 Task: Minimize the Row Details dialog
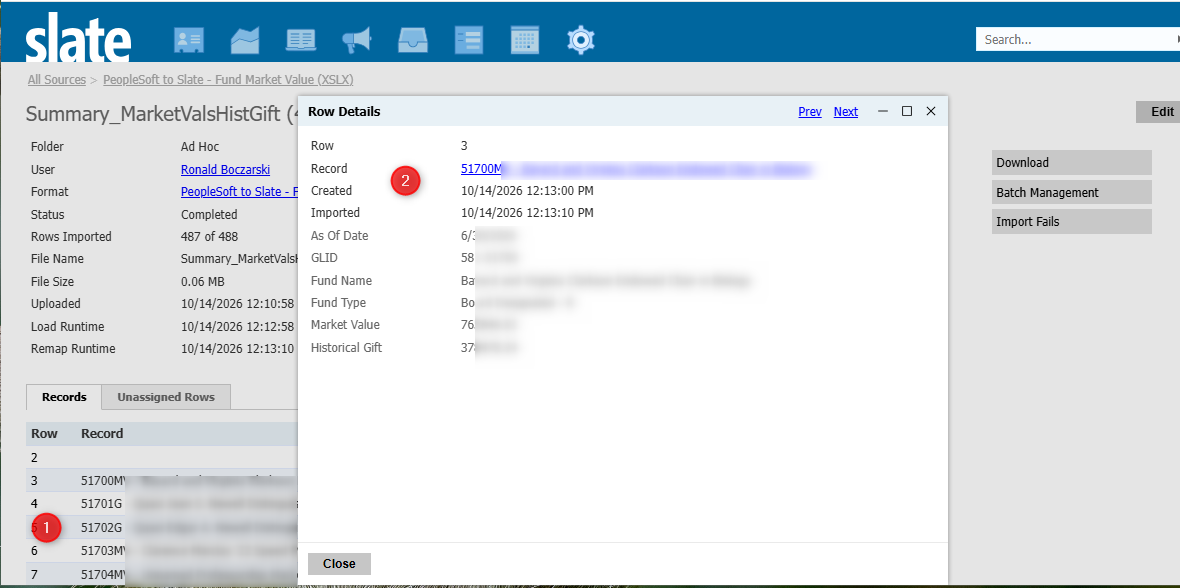point(883,111)
